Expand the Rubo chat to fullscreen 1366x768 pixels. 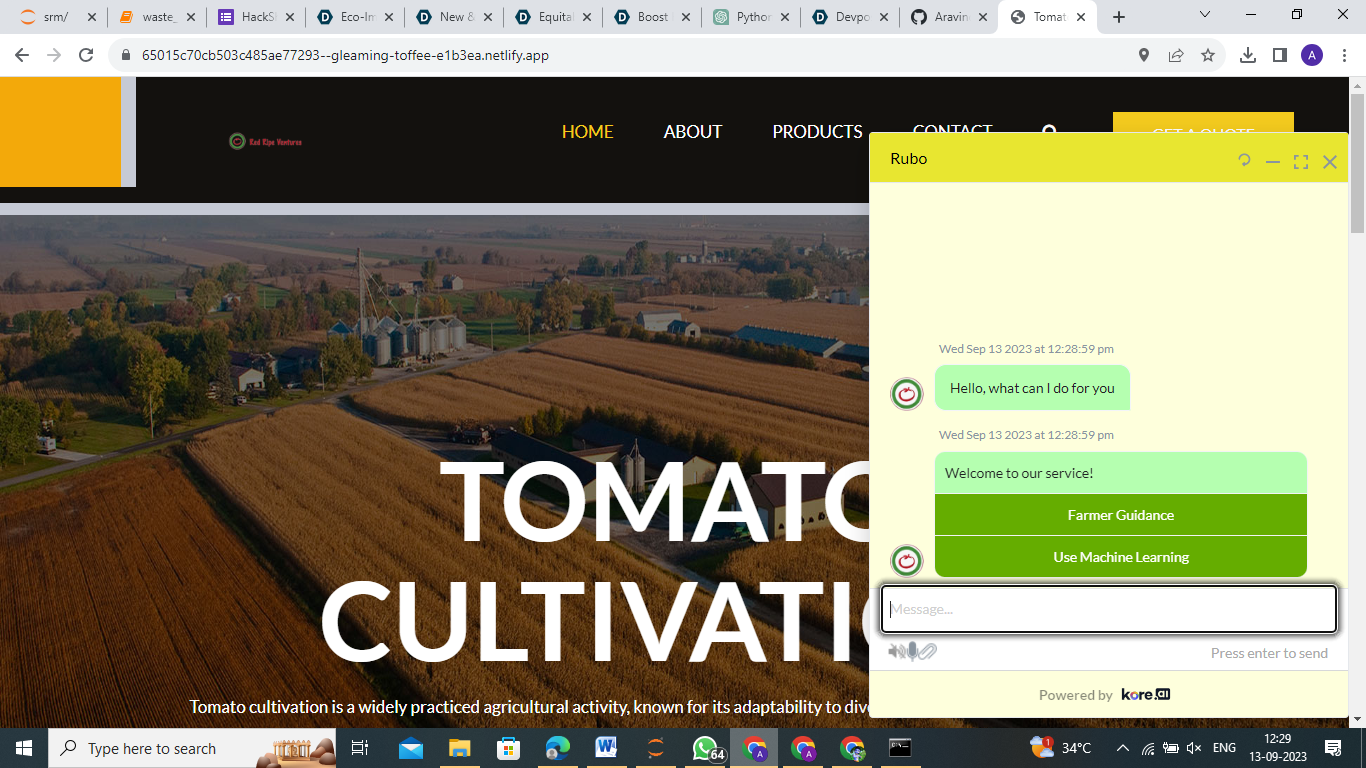point(1301,161)
